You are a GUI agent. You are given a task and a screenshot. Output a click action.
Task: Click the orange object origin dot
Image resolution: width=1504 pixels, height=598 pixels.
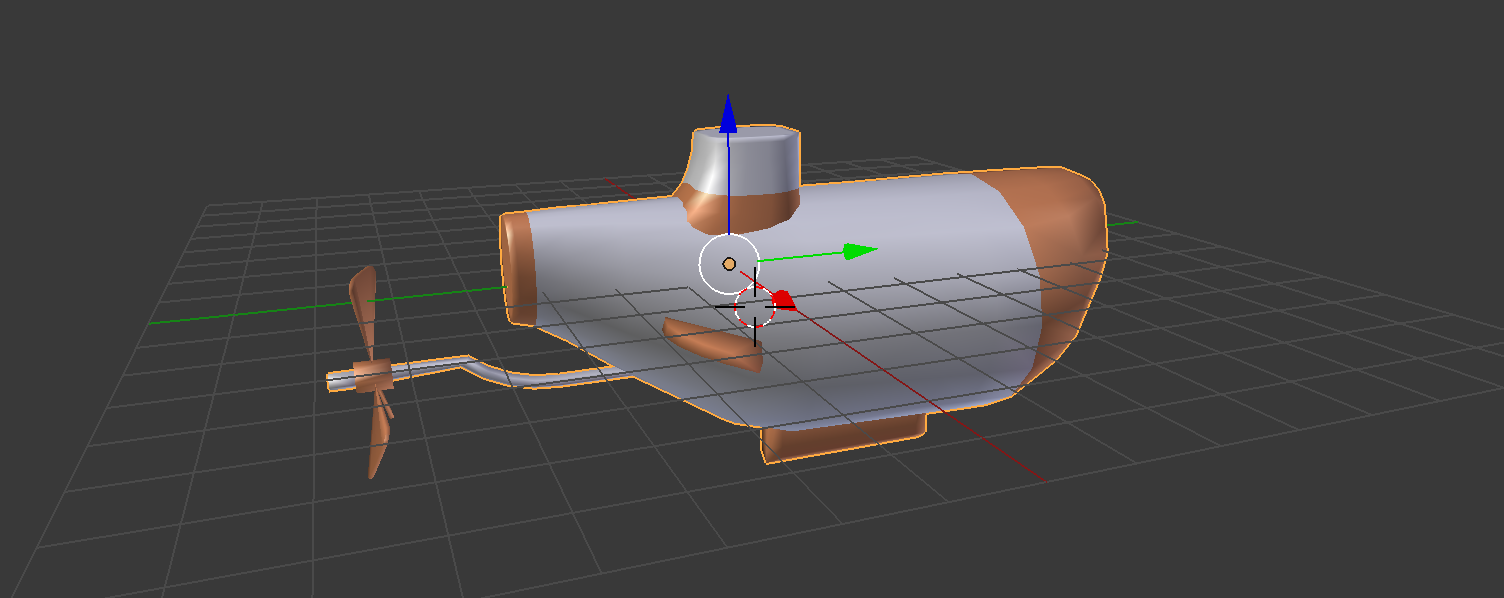coord(729,264)
